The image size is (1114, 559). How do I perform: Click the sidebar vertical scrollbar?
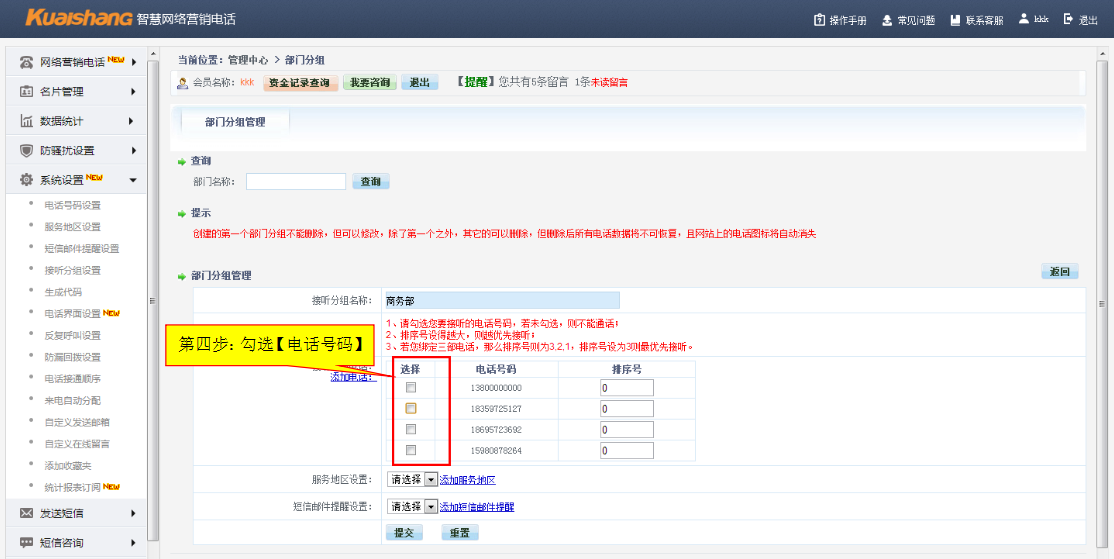pyautogui.click(x=152, y=300)
